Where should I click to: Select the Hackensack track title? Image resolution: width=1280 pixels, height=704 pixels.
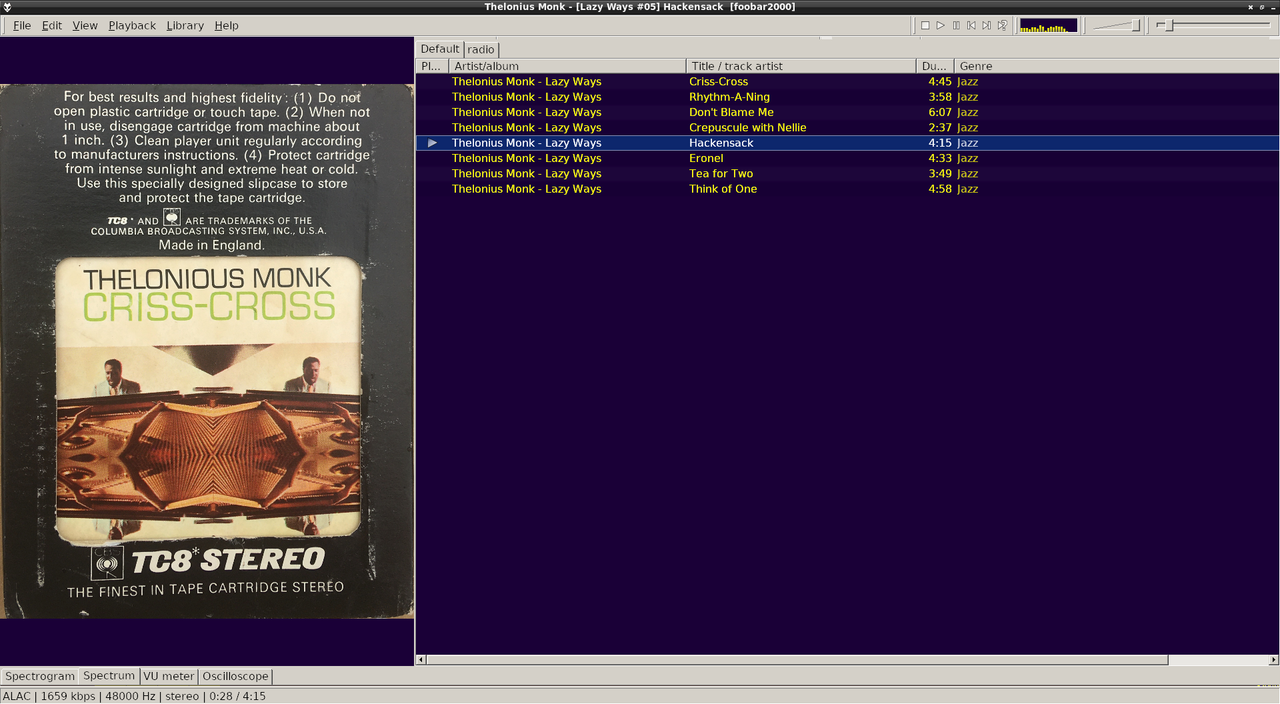[x=721, y=143]
